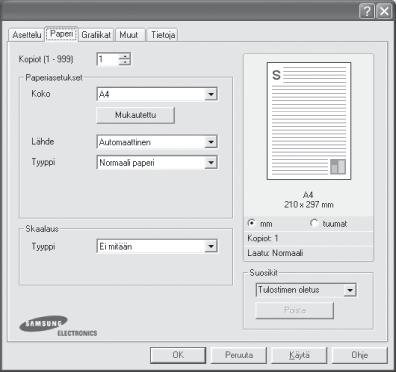This screenshot has height=372, width=396.
Task: Click the Peruuta cancel button
Action: pyautogui.click(x=239, y=355)
